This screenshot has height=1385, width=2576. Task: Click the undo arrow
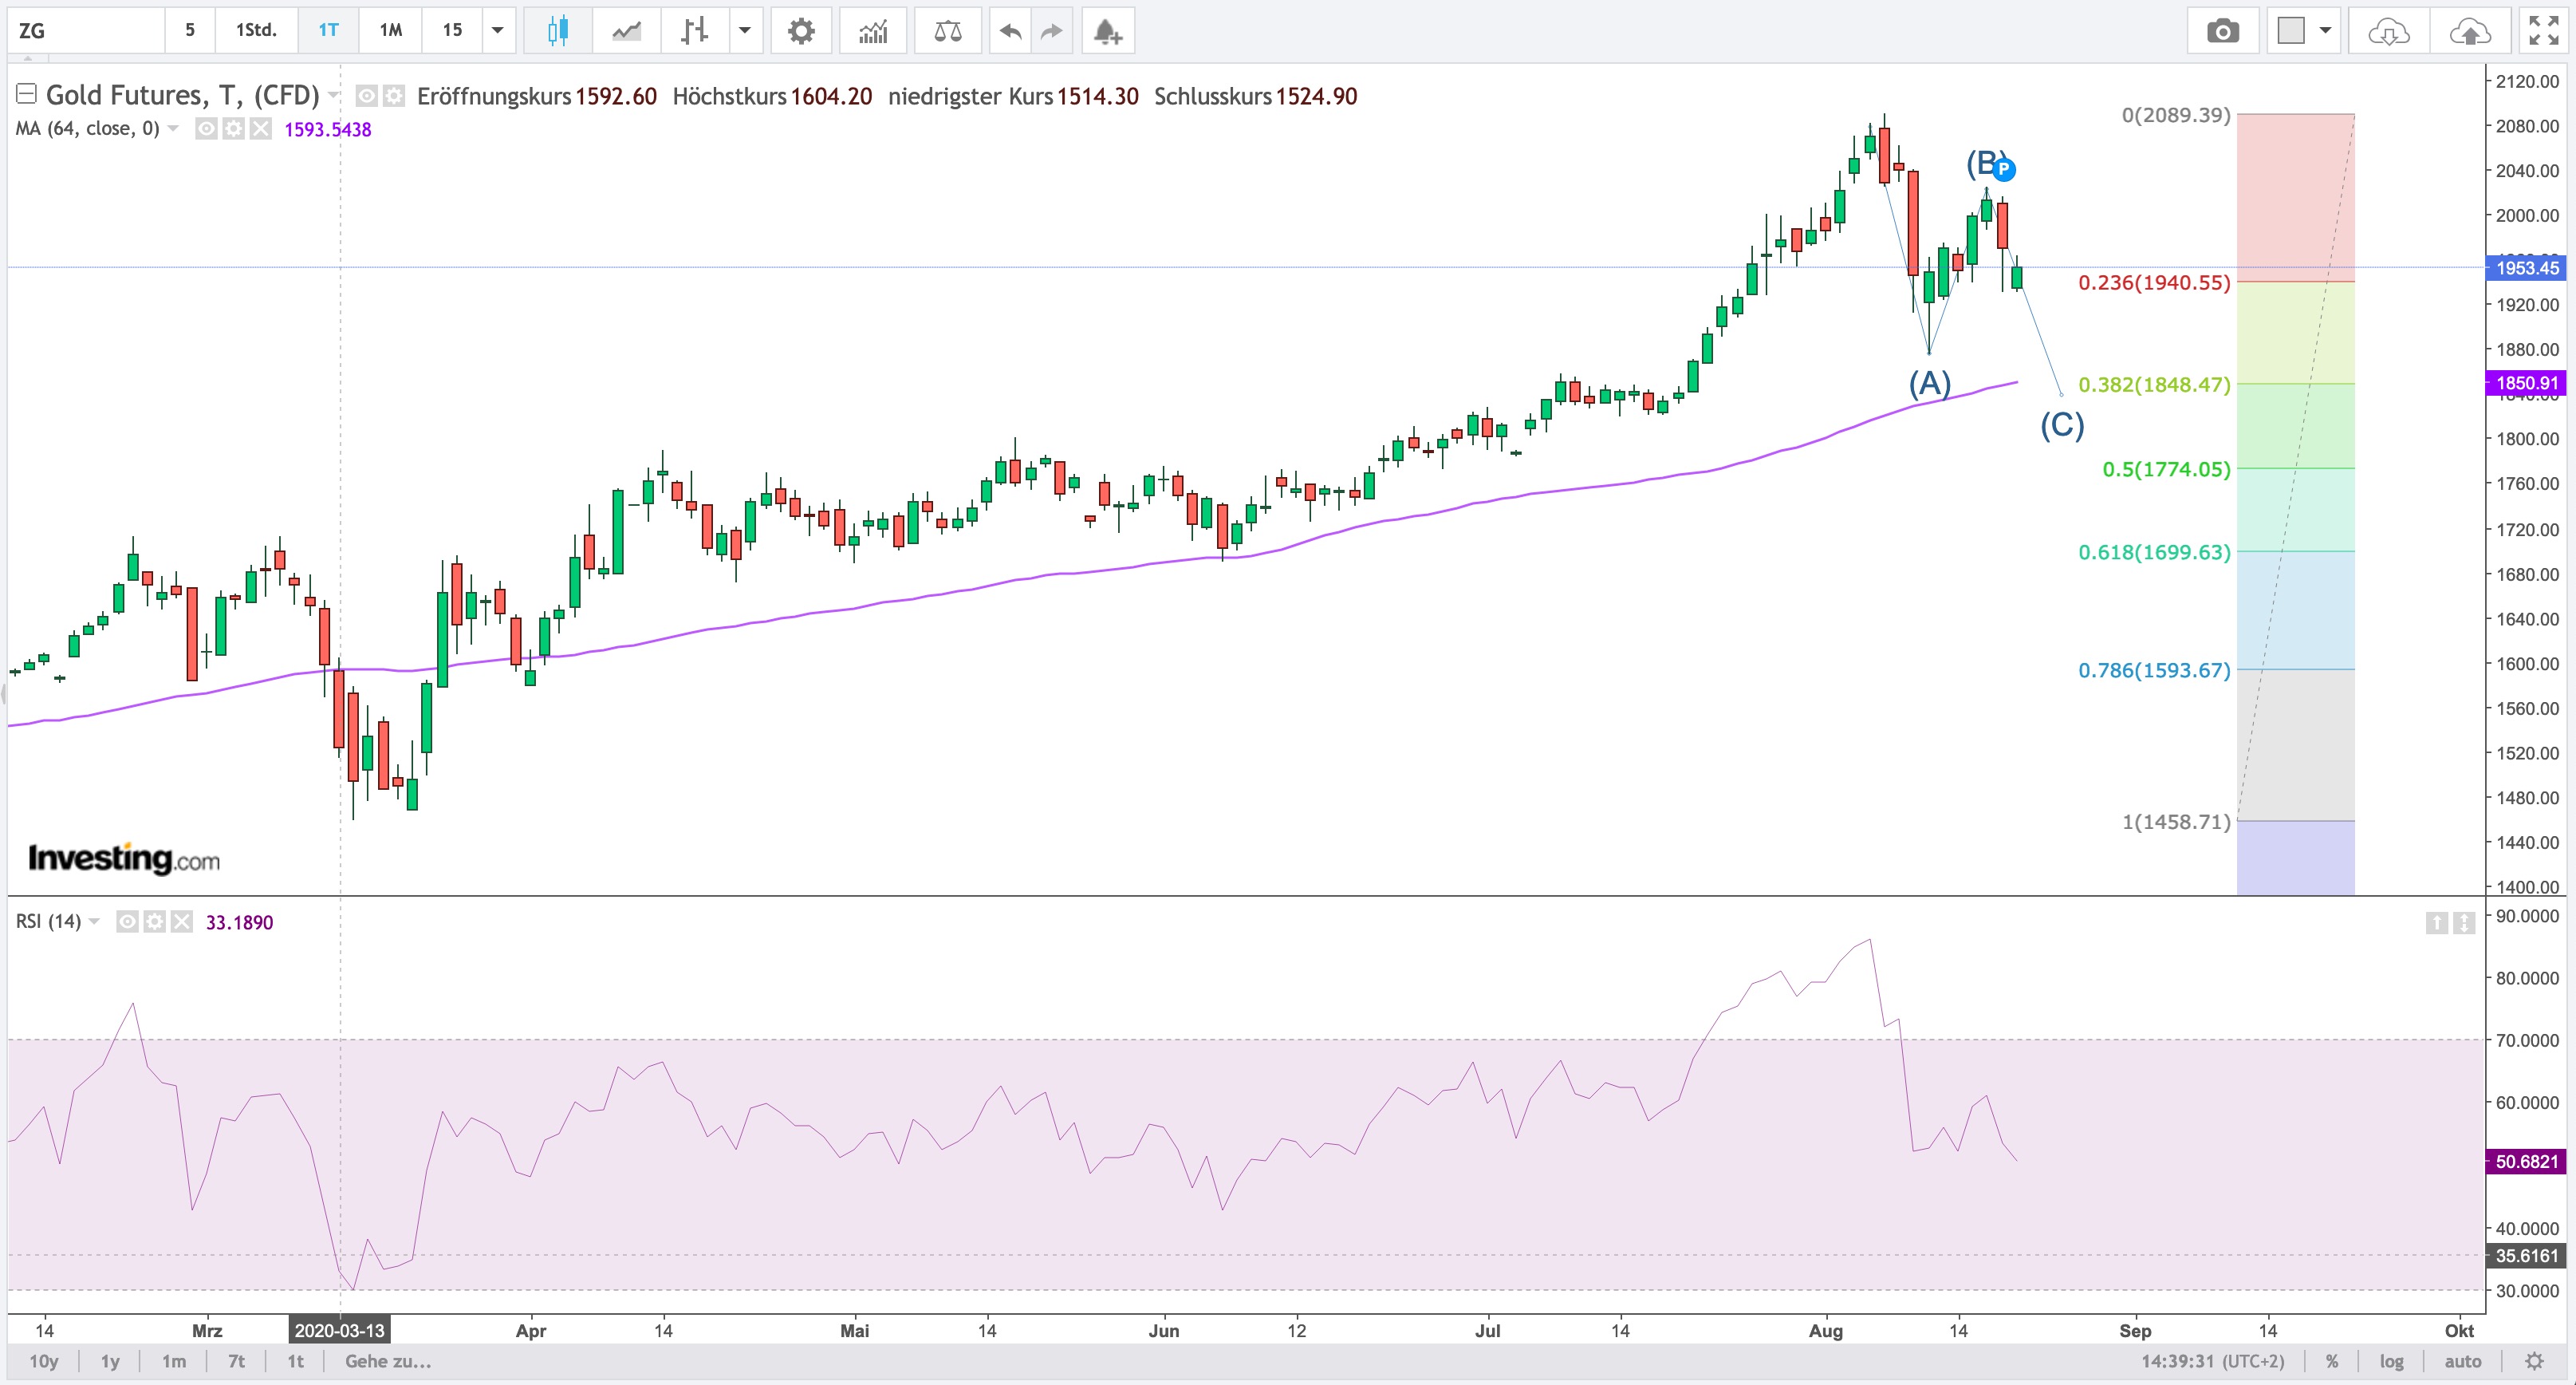[x=1011, y=30]
